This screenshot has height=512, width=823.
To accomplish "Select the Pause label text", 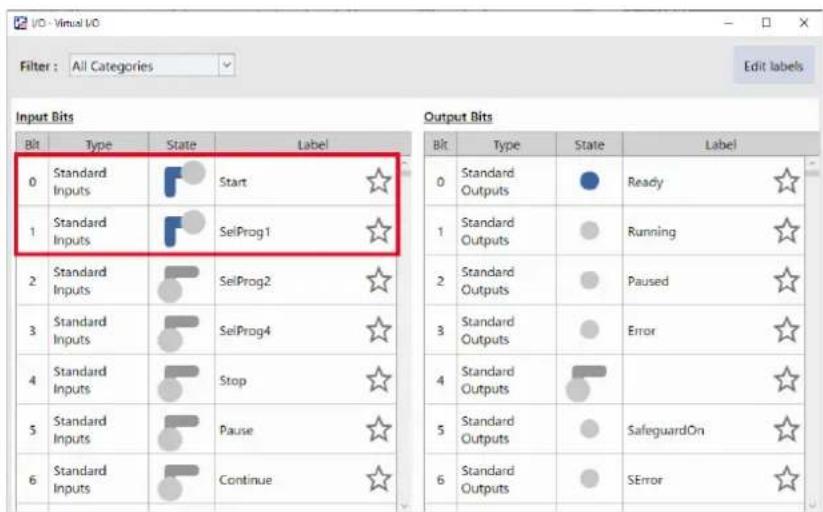I will pos(236,430).
